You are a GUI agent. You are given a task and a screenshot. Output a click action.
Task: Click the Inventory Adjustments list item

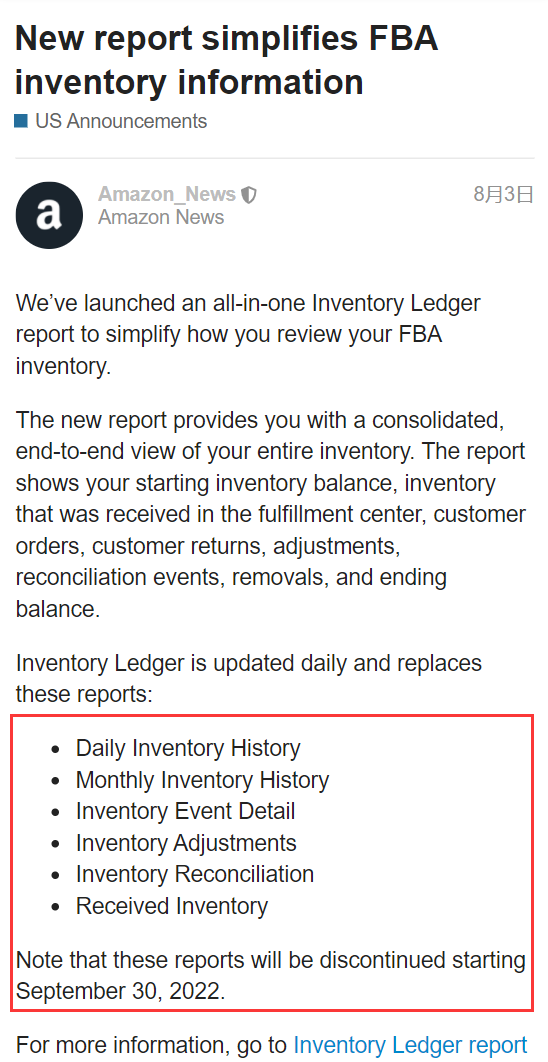(186, 843)
